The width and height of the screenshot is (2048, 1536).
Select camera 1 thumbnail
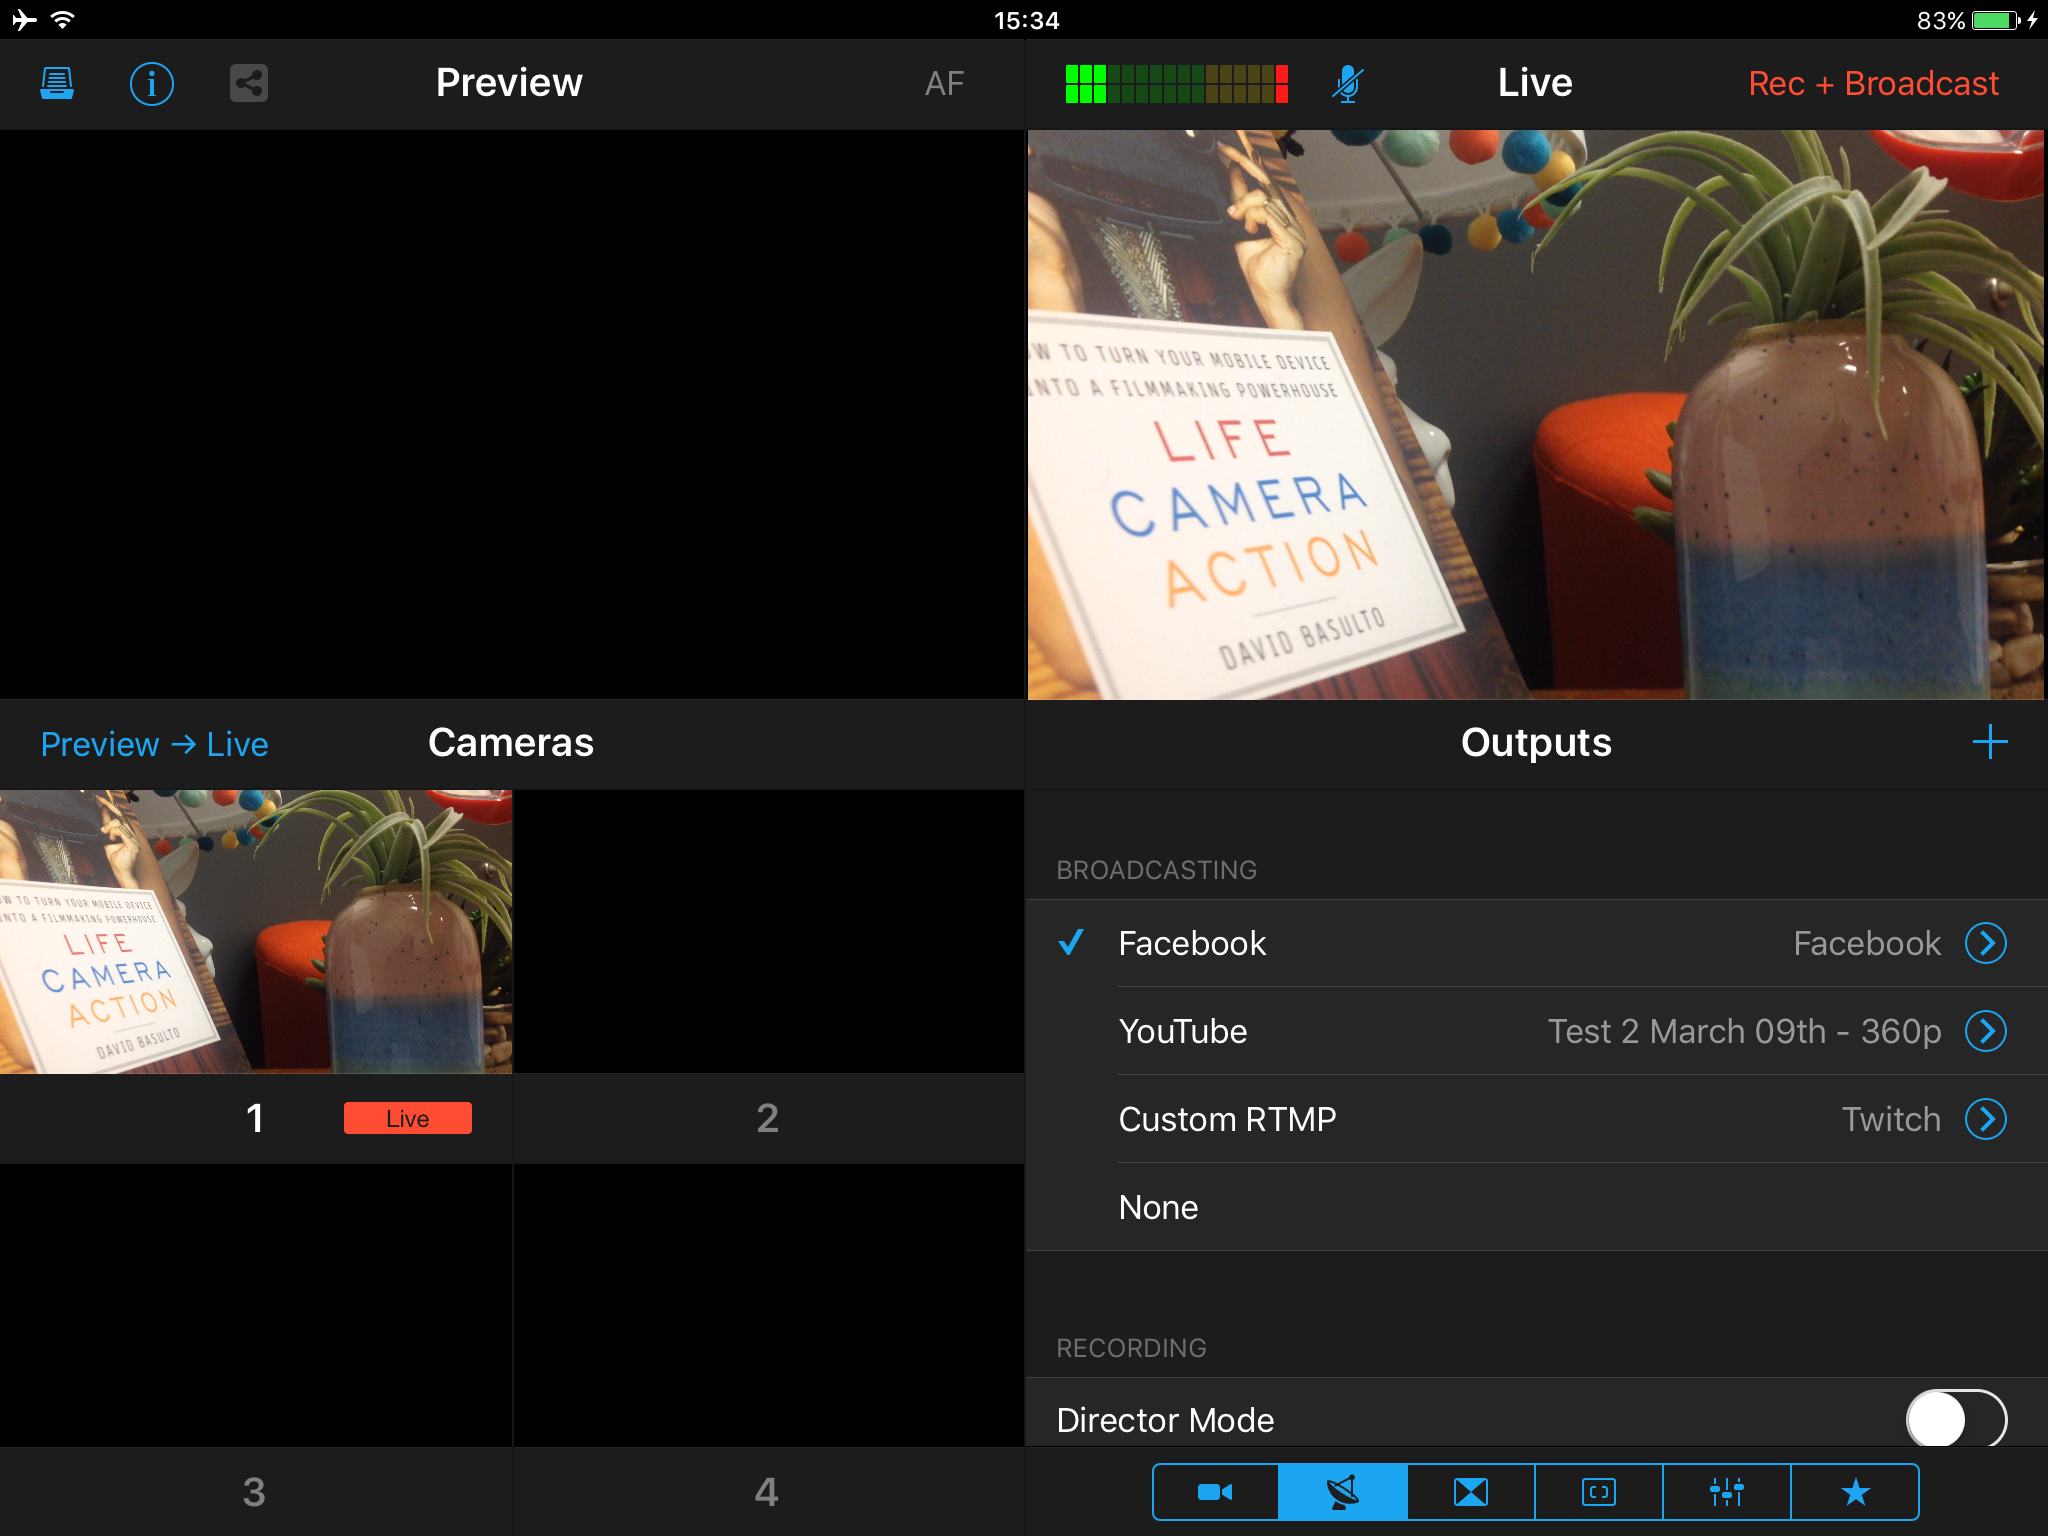(x=256, y=932)
